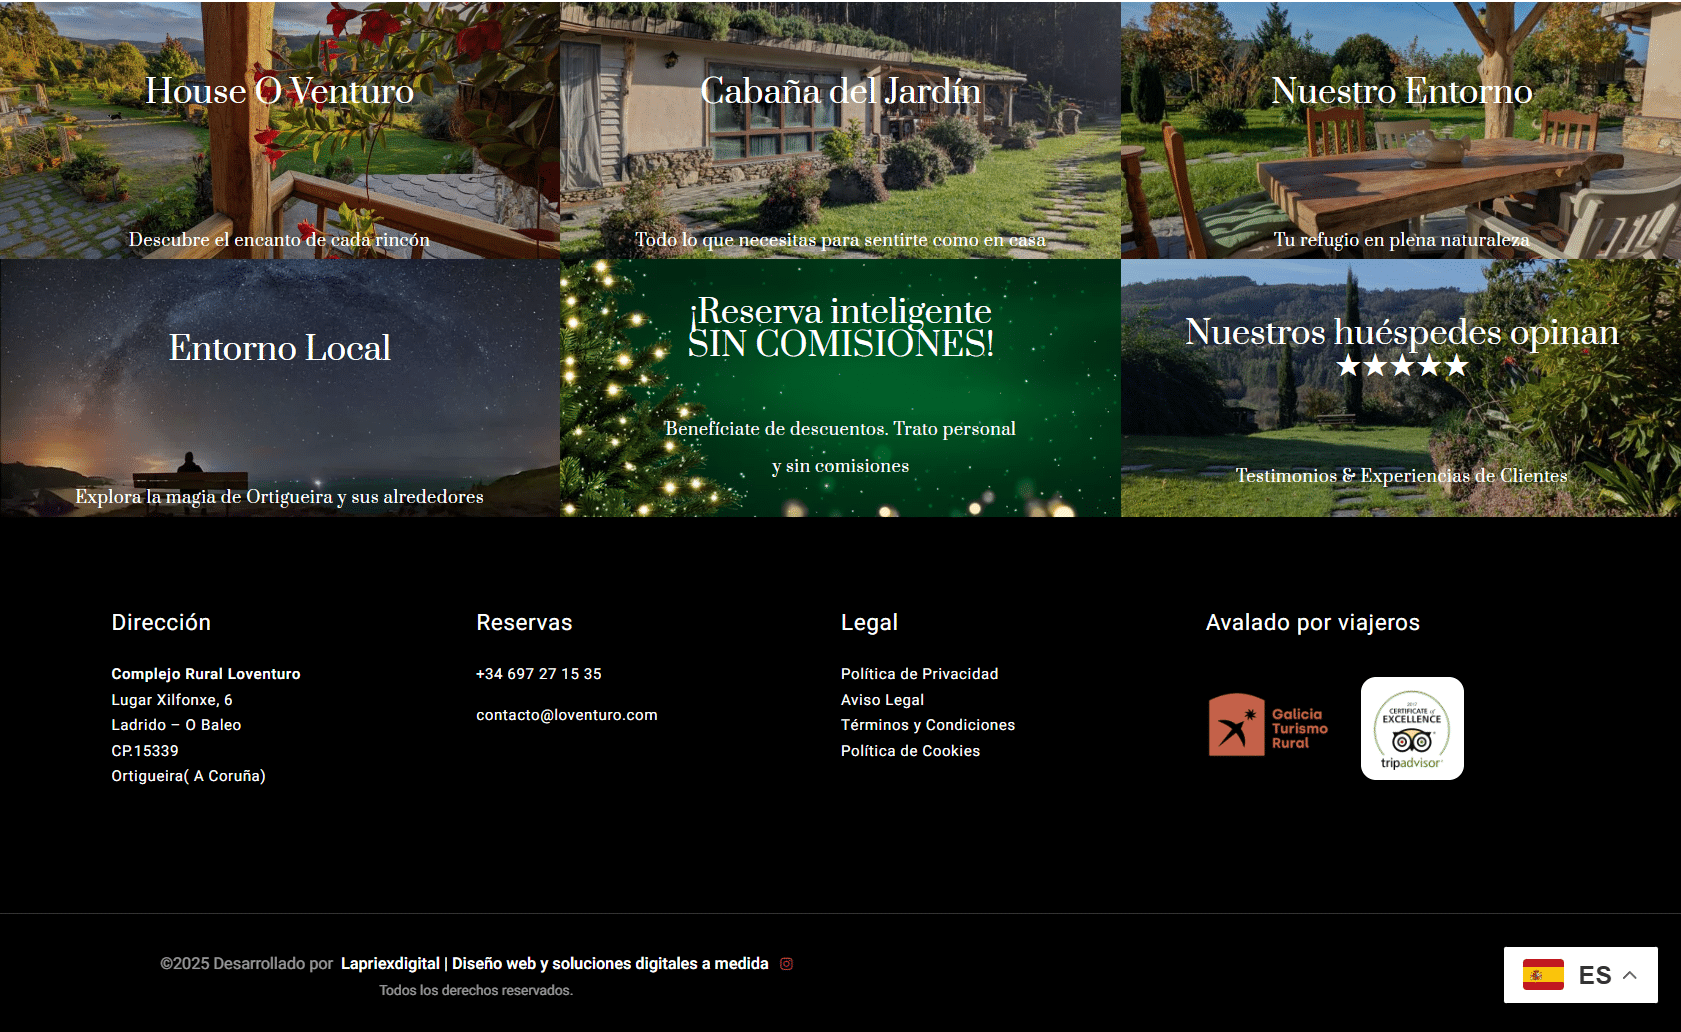
Task: Open the Política de Privacidad link
Action: [919, 674]
